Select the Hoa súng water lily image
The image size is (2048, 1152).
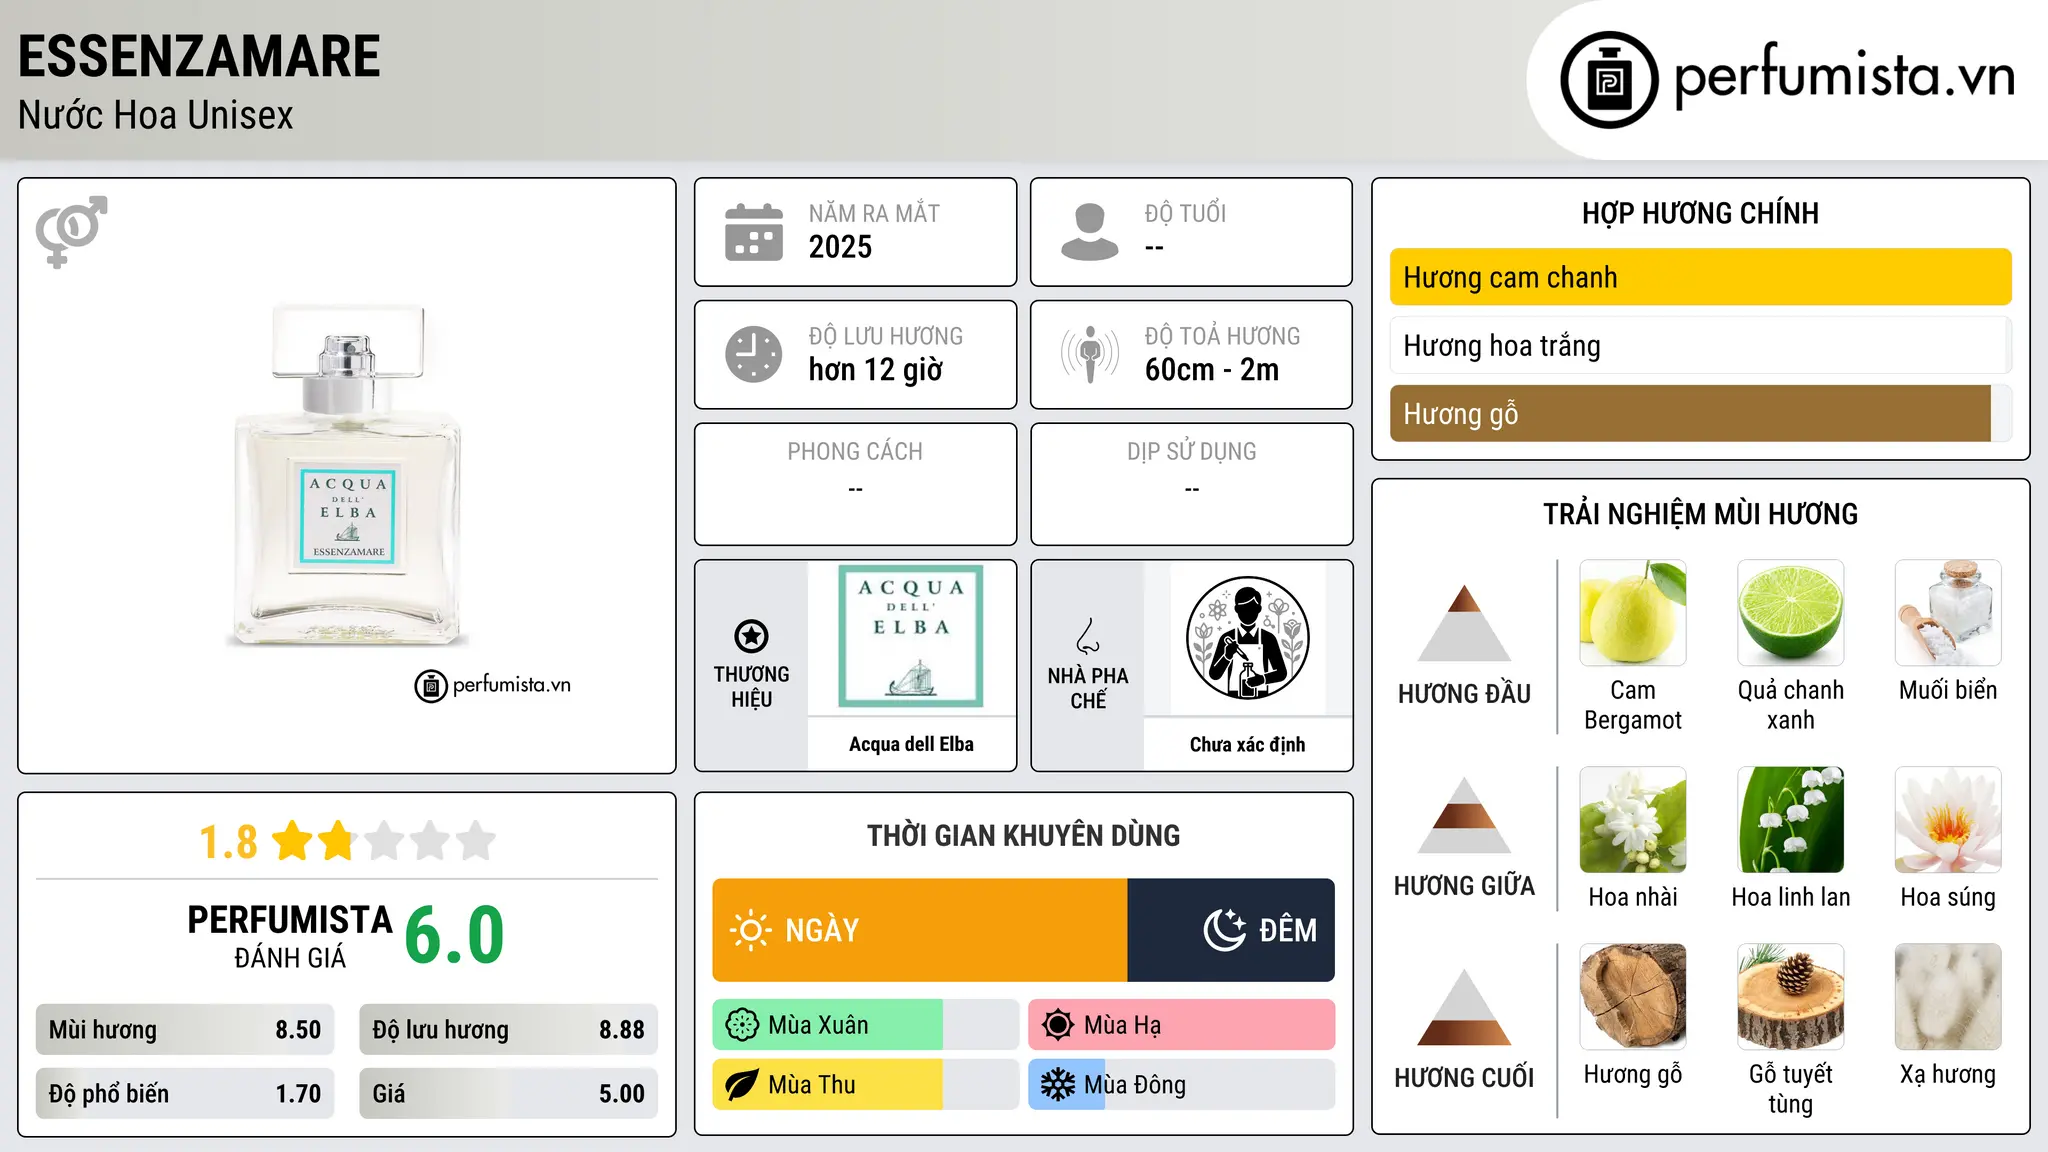[1948, 820]
